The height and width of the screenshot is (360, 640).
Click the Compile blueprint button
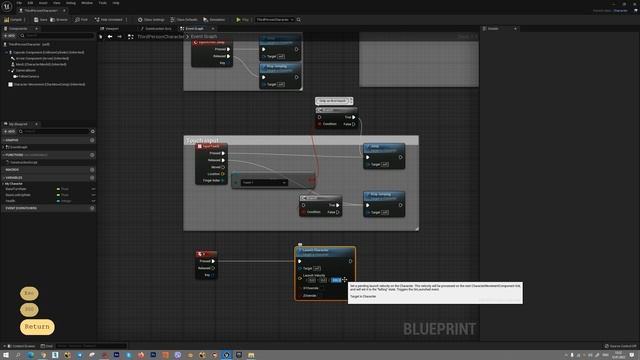click(13, 20)
